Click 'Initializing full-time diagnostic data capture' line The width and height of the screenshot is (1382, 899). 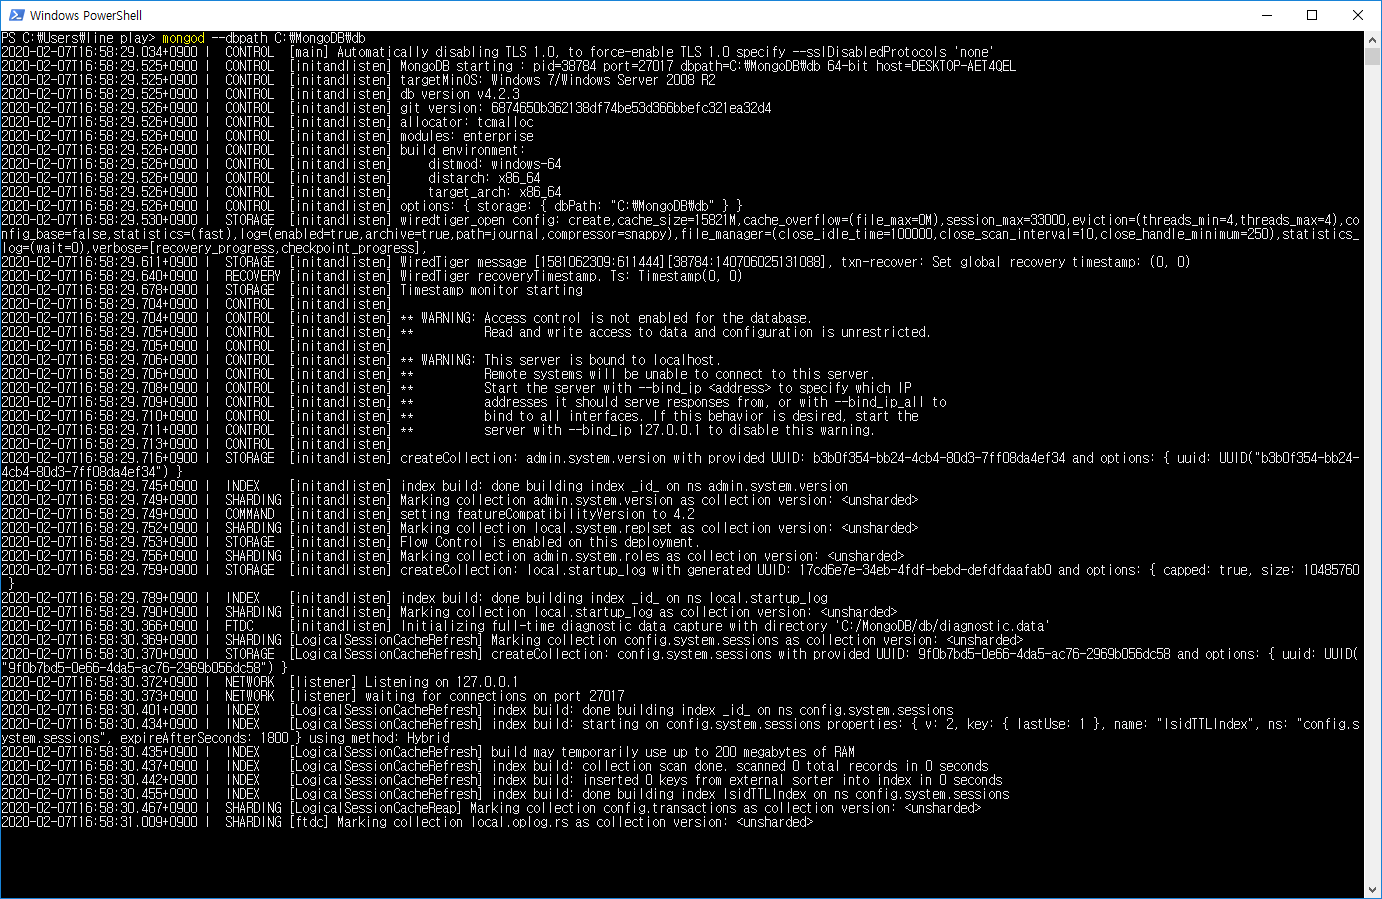coord(725,626)
